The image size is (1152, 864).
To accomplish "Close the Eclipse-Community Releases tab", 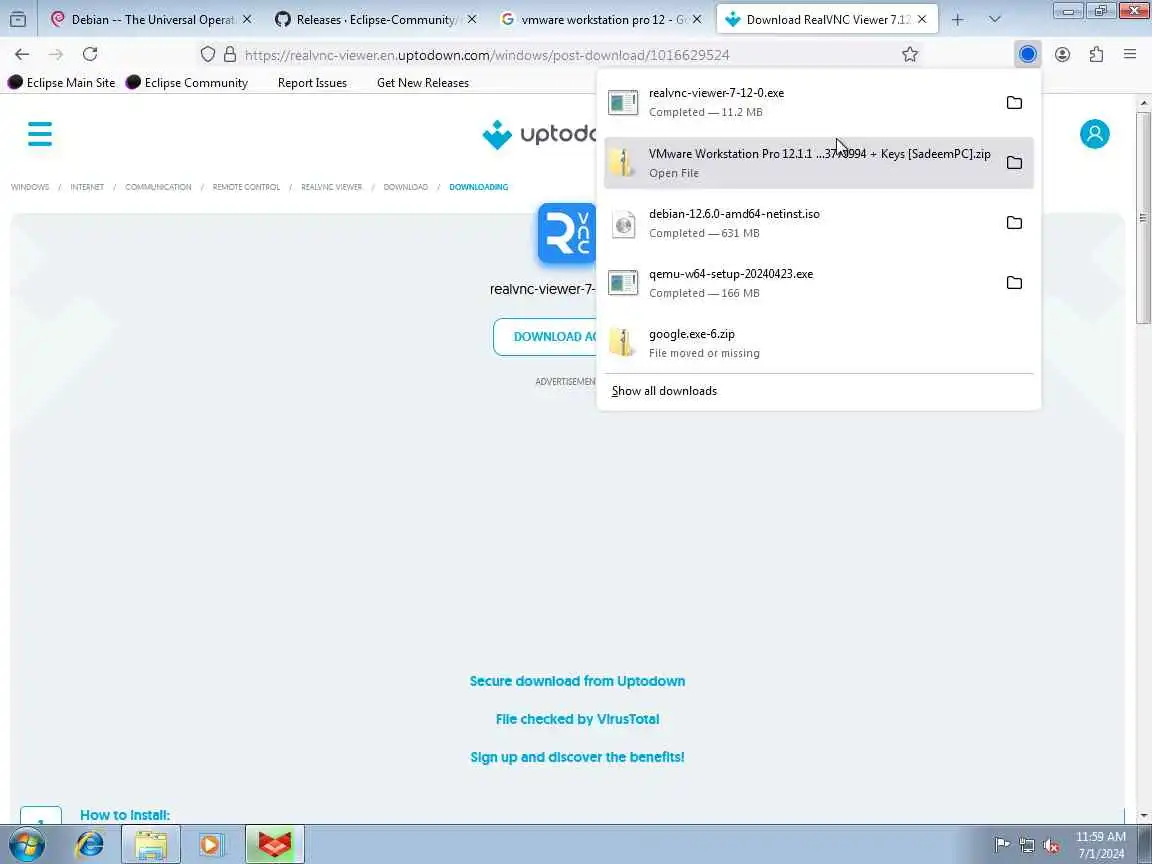I will [472, 19].
